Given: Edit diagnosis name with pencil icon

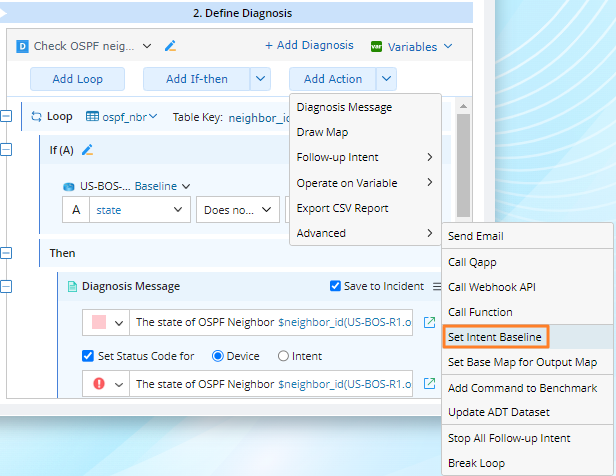Looking at the screenshot, I should [x=170, y=46].
